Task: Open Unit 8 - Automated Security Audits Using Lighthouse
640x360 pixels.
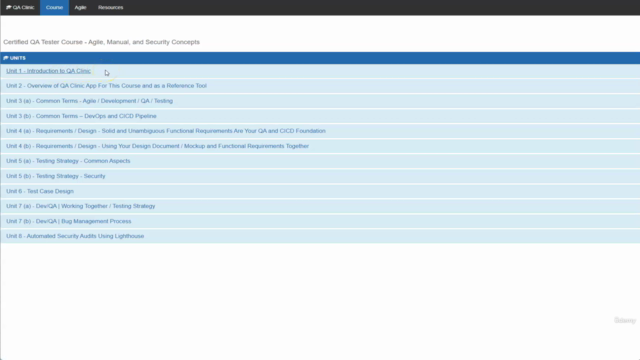Action: pyautogui.click(x=75, y=236)
